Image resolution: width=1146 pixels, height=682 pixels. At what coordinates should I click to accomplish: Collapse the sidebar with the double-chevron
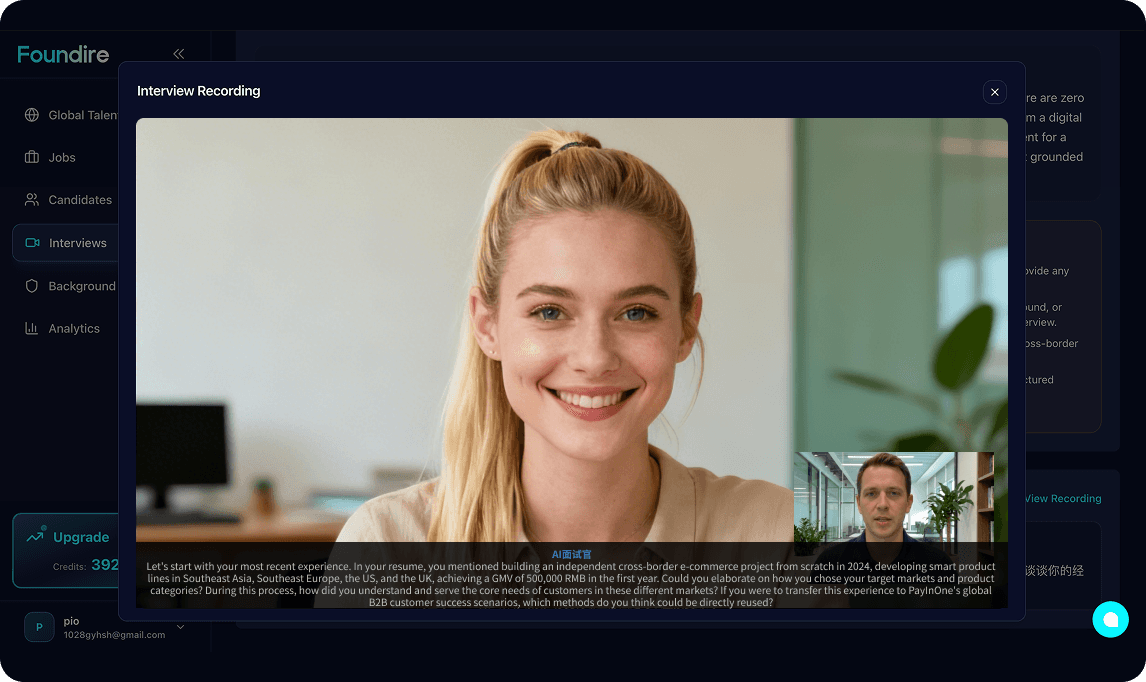pos(179,54)
